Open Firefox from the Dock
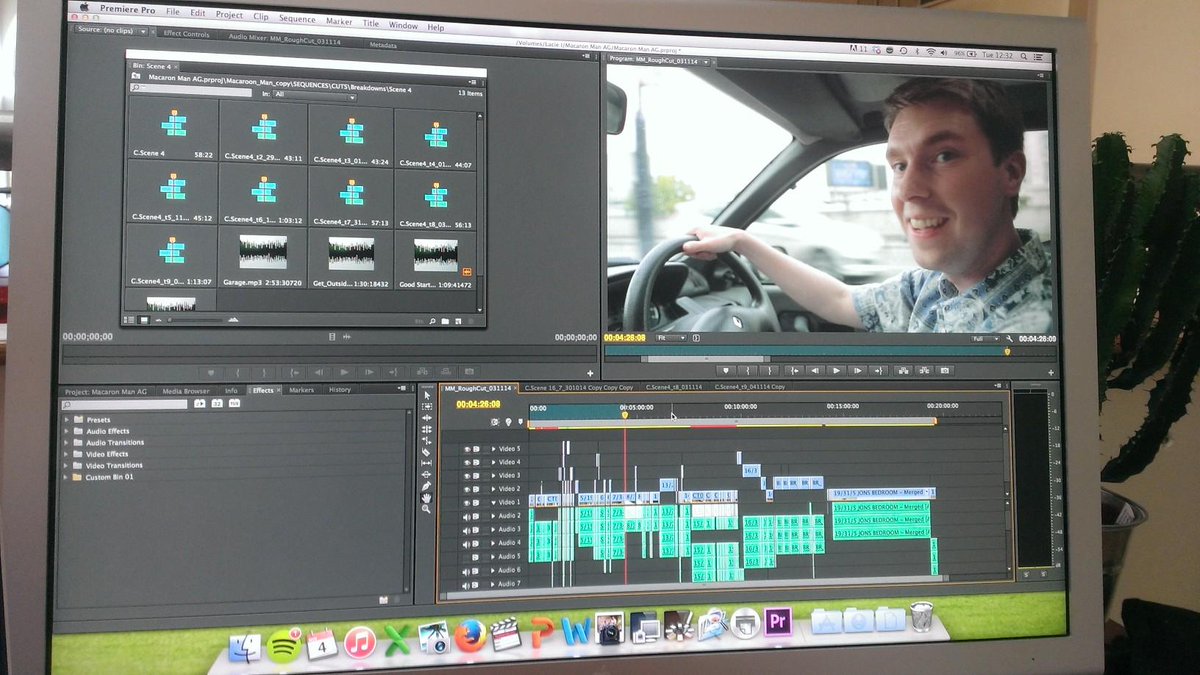 (x=469, y=635)
